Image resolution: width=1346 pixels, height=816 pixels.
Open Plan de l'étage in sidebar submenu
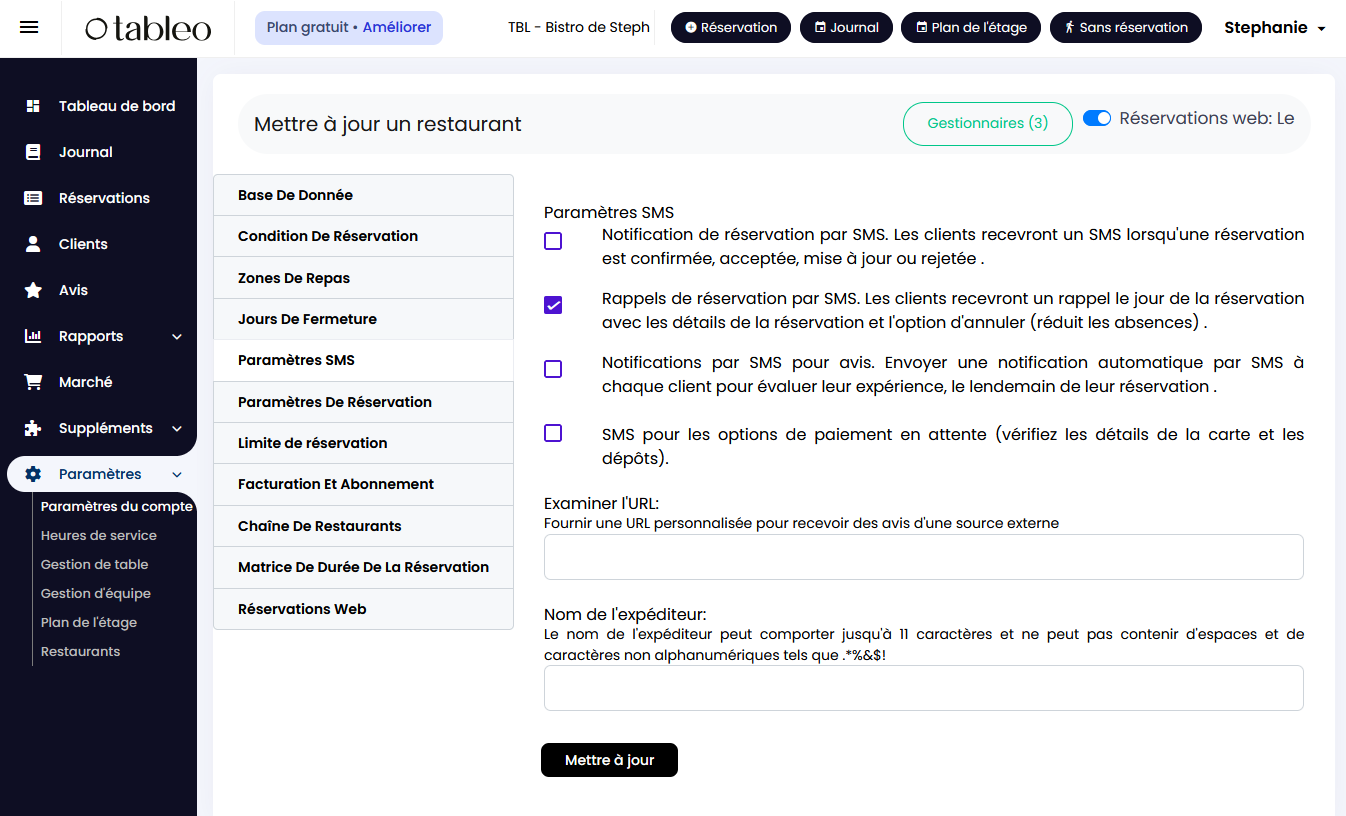tap(89, 622)
